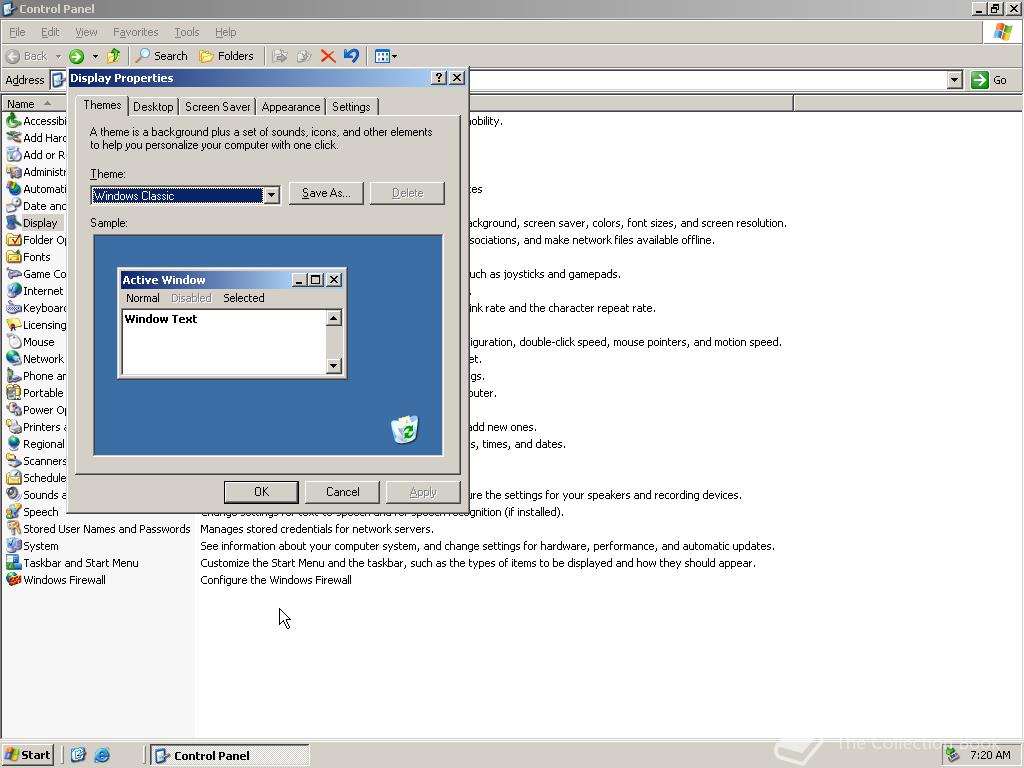Select the Sounds and Audio icon
Screen dimensions: 1024x768
click(x=13, y=494)
